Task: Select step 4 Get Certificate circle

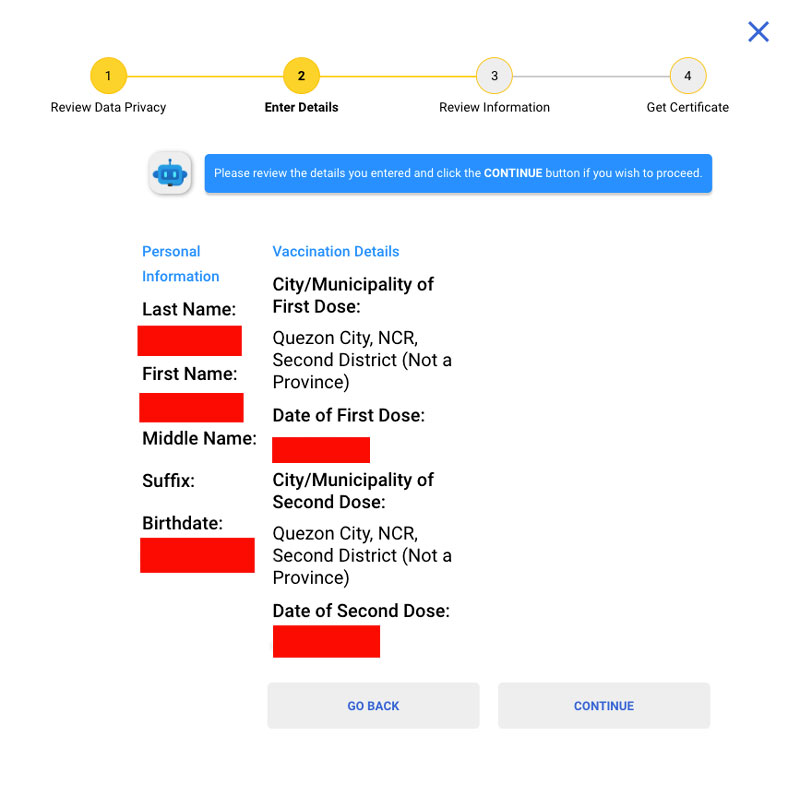Action: coord(687,75)
